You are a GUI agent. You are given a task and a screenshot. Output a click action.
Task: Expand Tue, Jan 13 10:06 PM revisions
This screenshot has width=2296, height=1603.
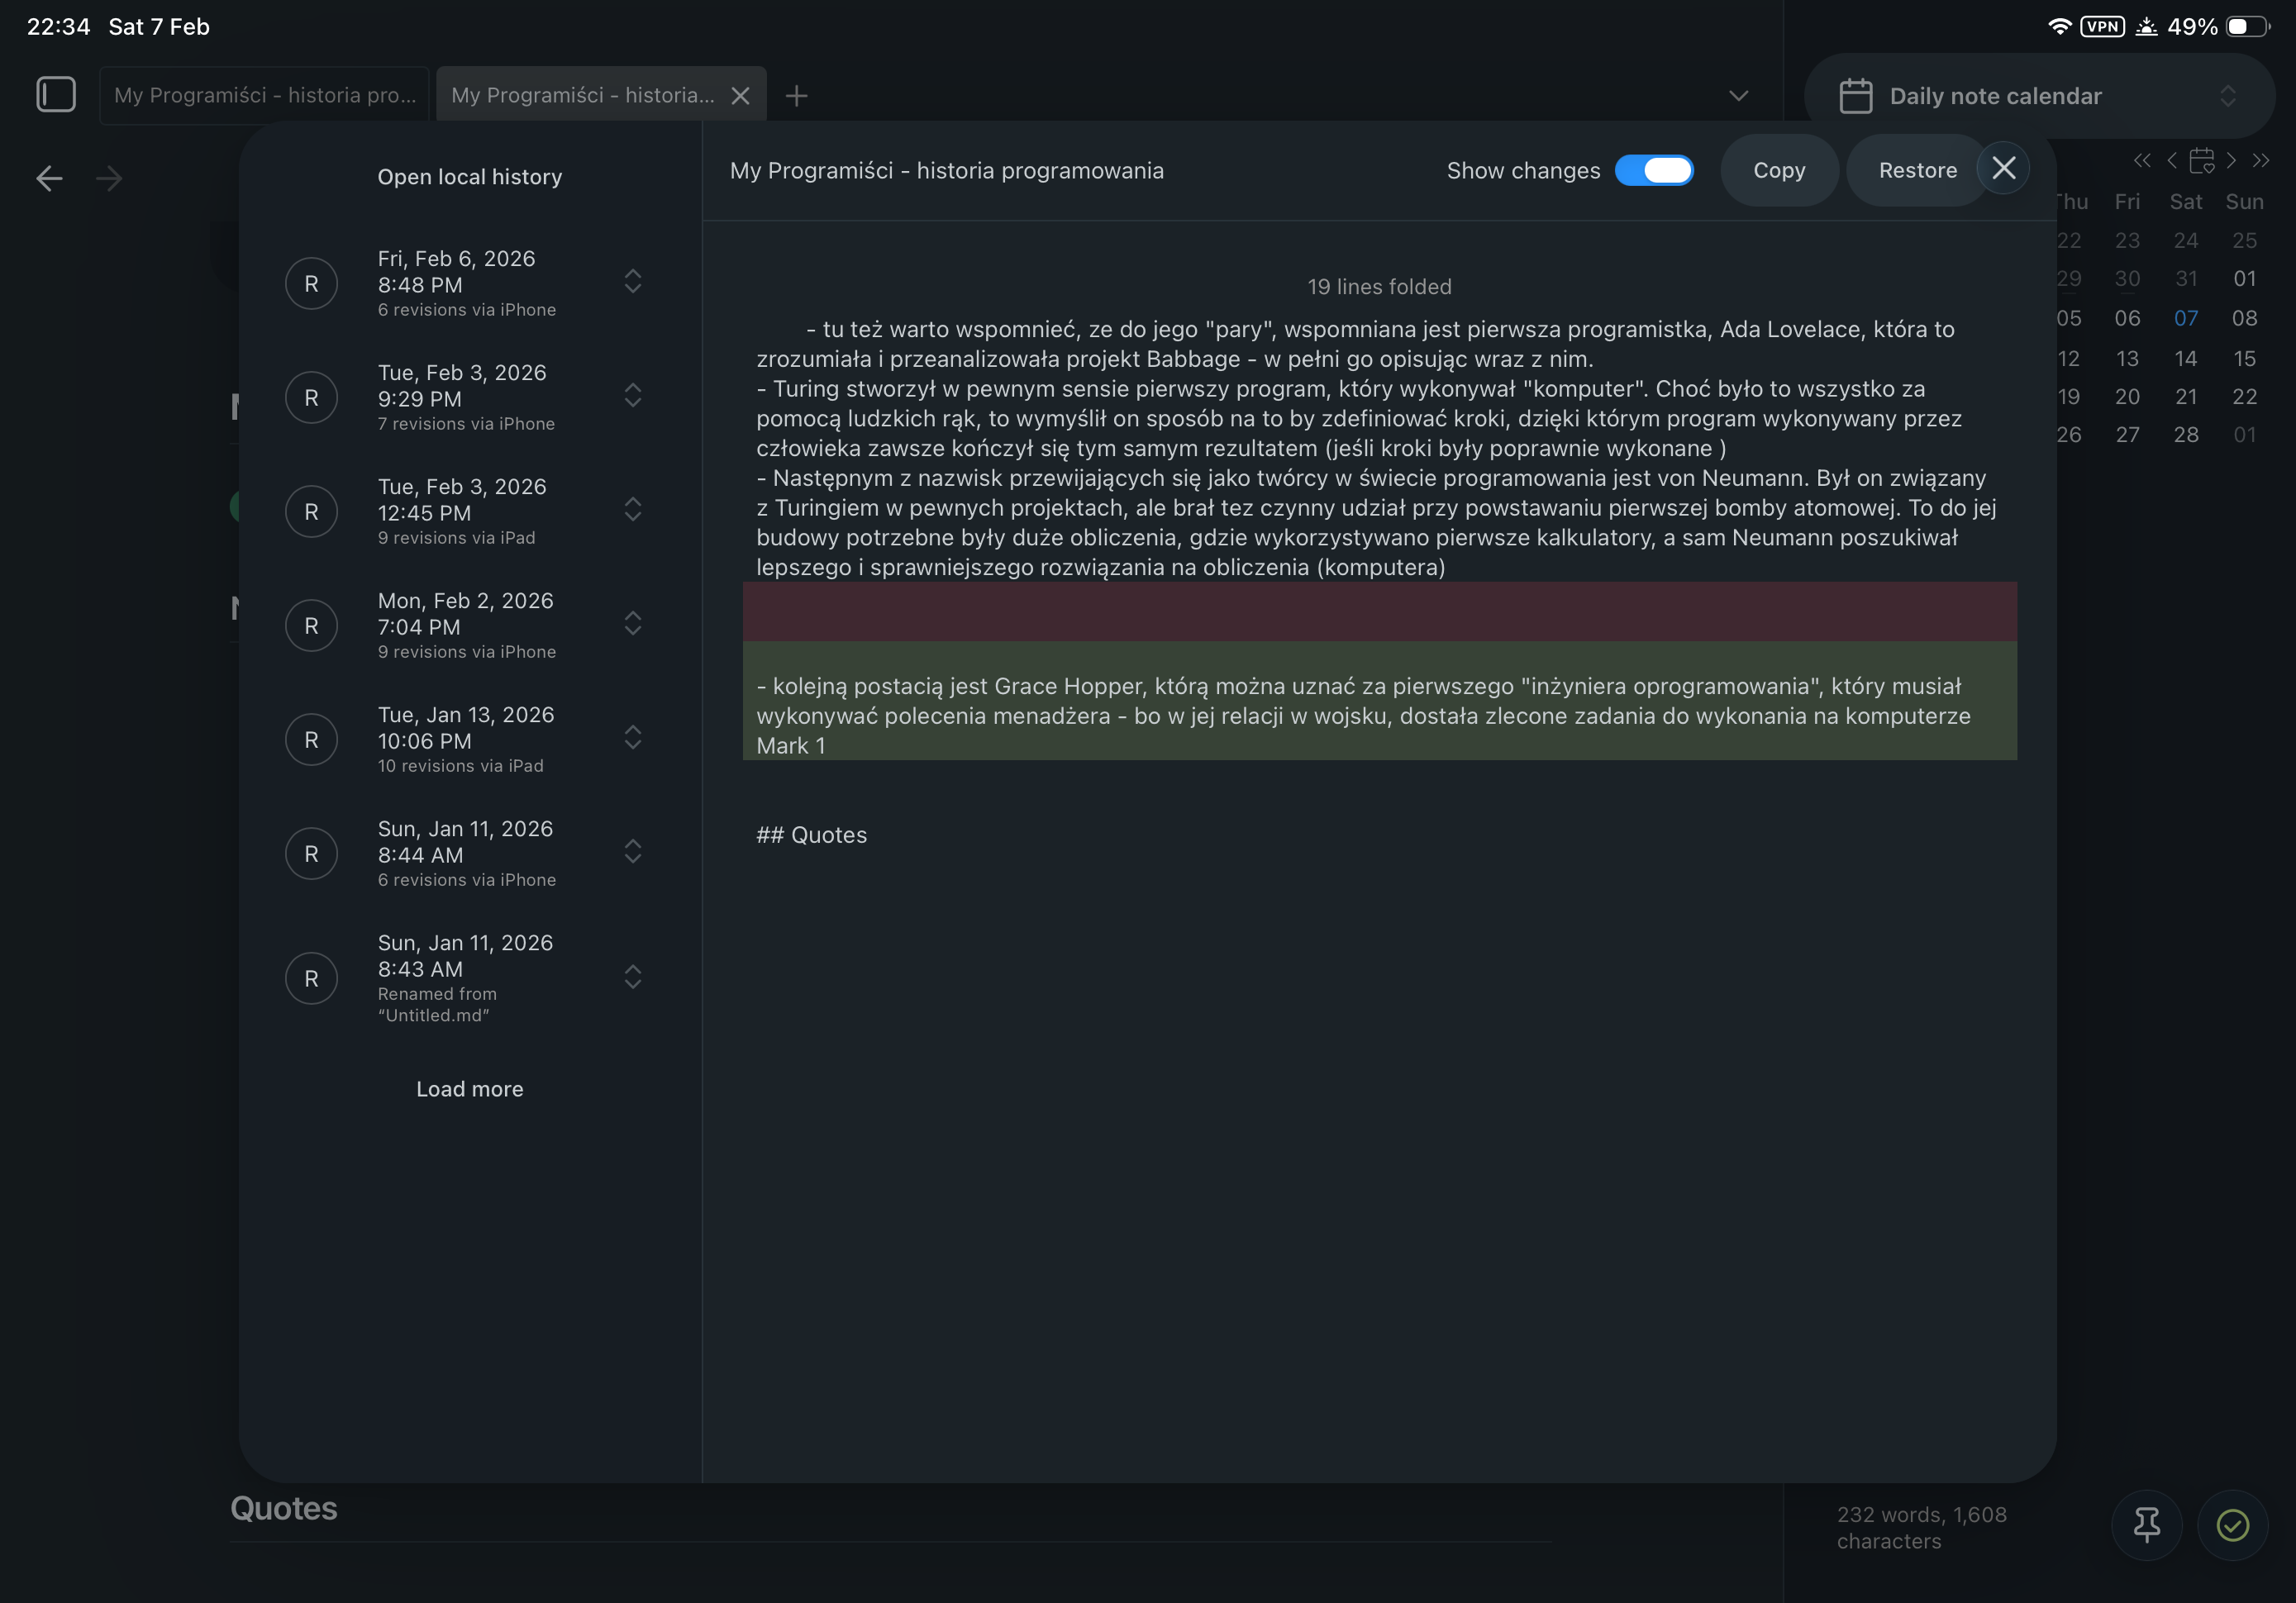coord(632,738)
